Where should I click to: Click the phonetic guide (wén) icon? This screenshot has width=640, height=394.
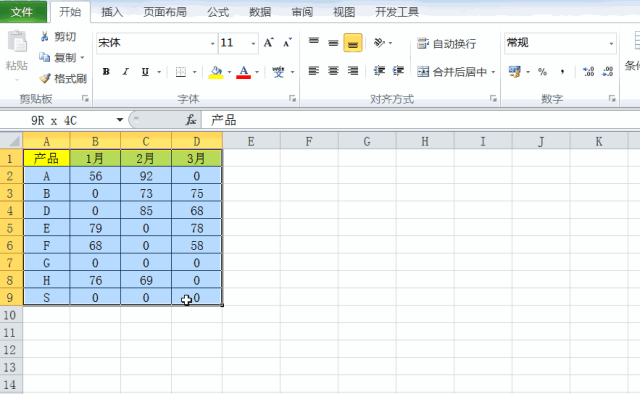[x=278, y=72]
